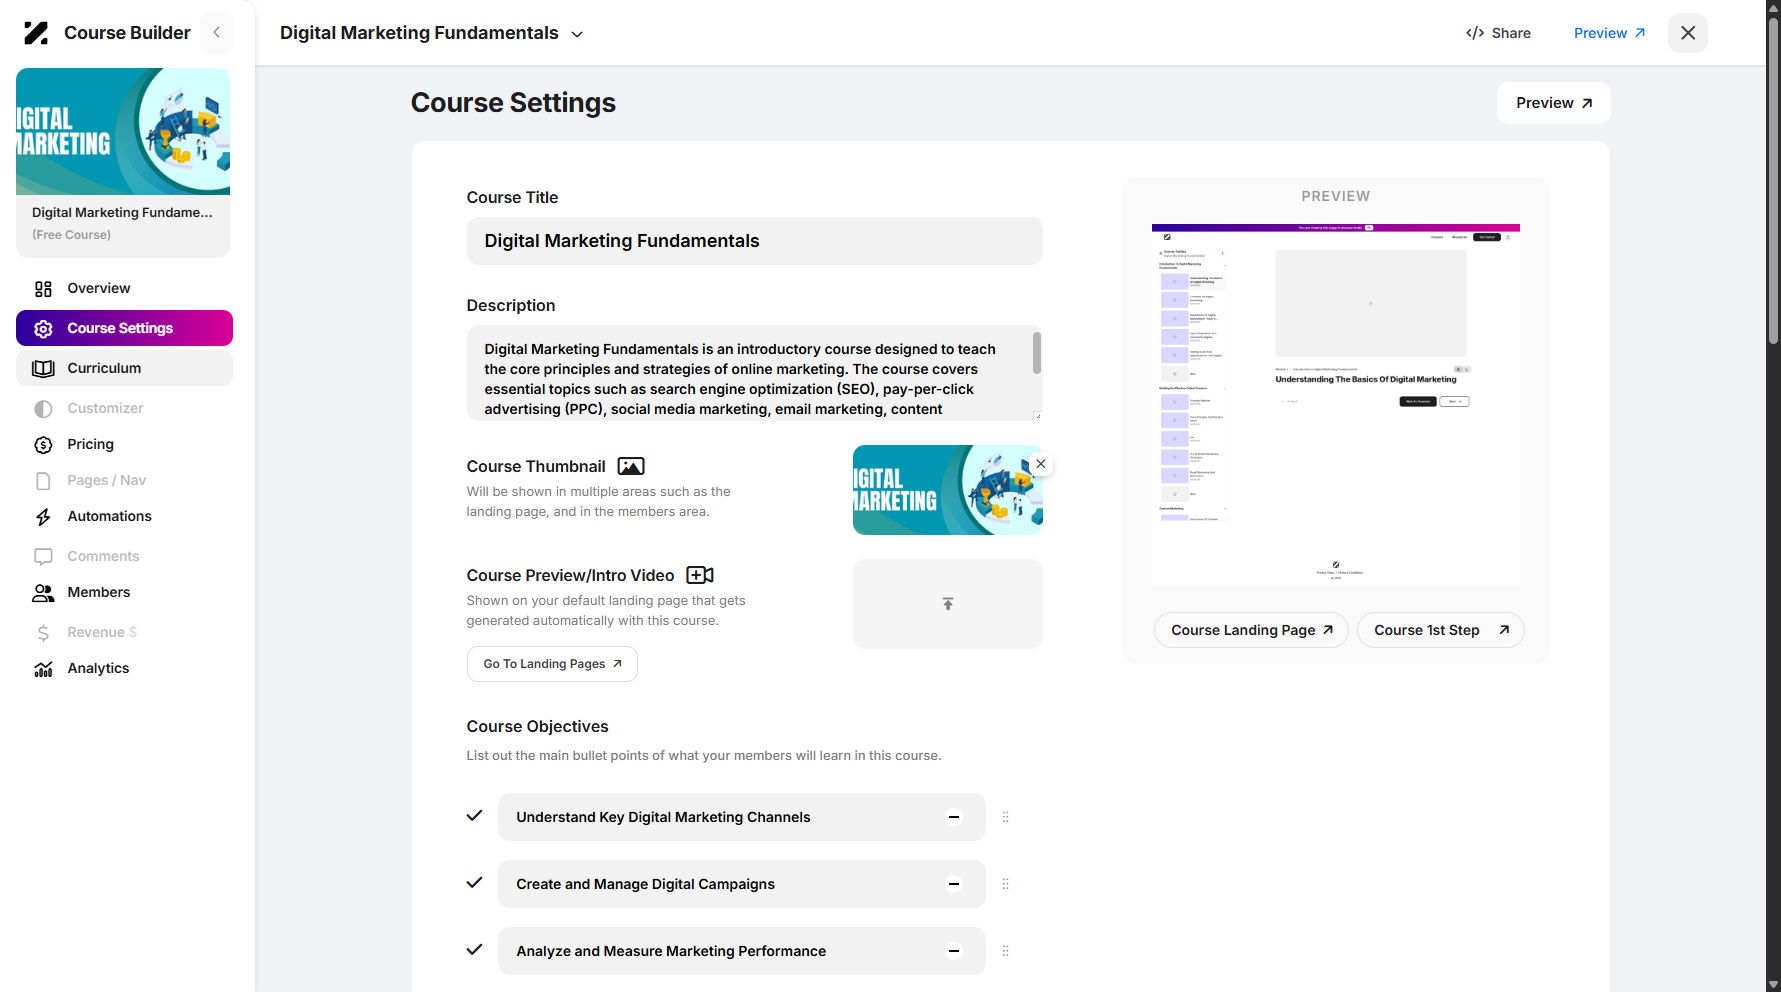Screen dimensions: 1781x992
Task: Click the main page vertical scrollbar
Action: pyautogui.click(x=1773, y=180)
